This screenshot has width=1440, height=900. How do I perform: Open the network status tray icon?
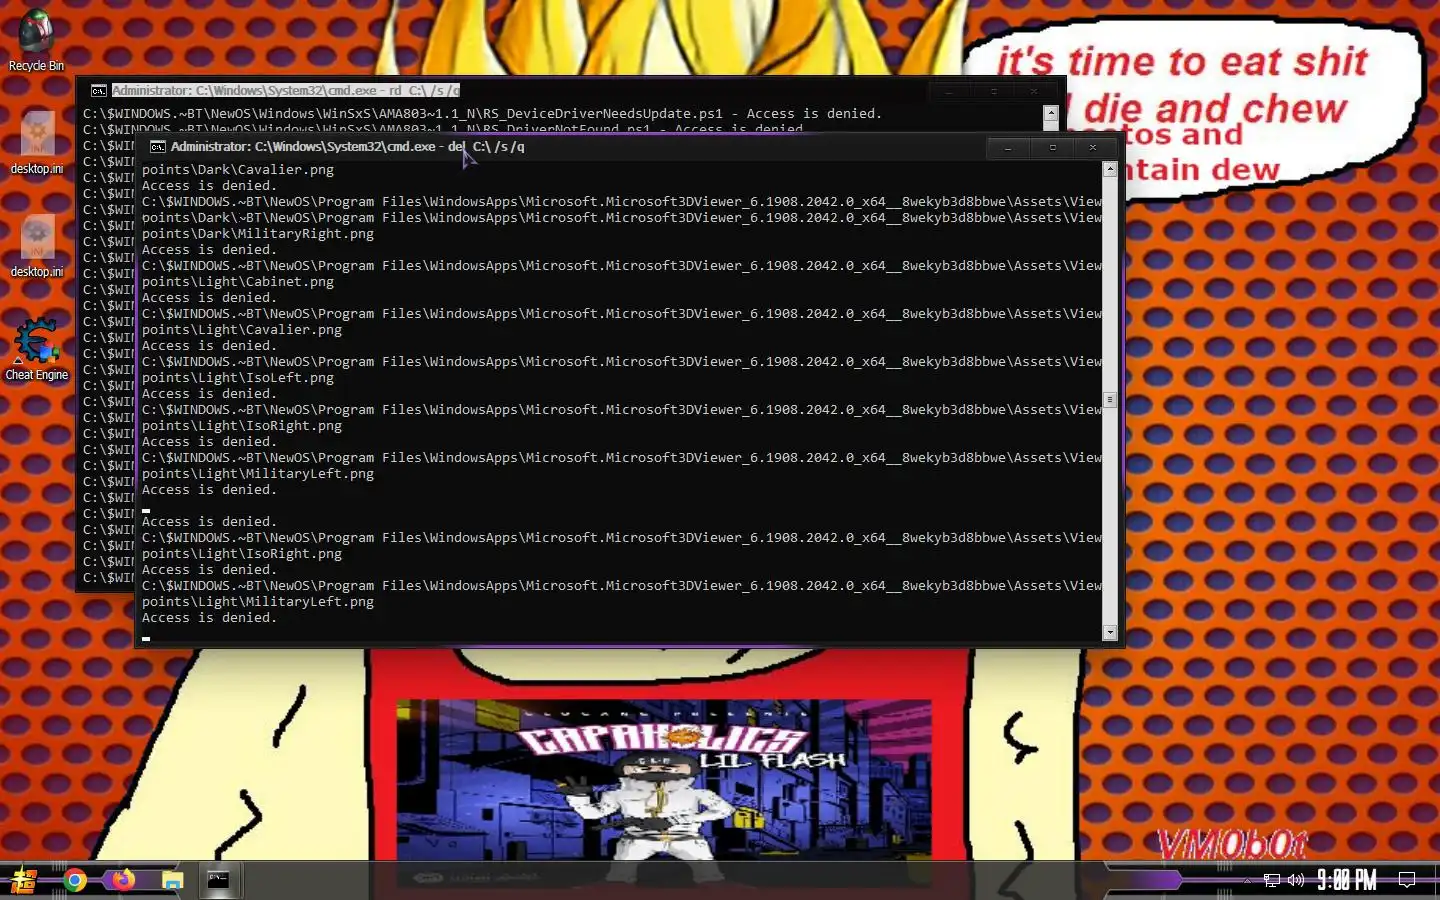pos(1272,881)
